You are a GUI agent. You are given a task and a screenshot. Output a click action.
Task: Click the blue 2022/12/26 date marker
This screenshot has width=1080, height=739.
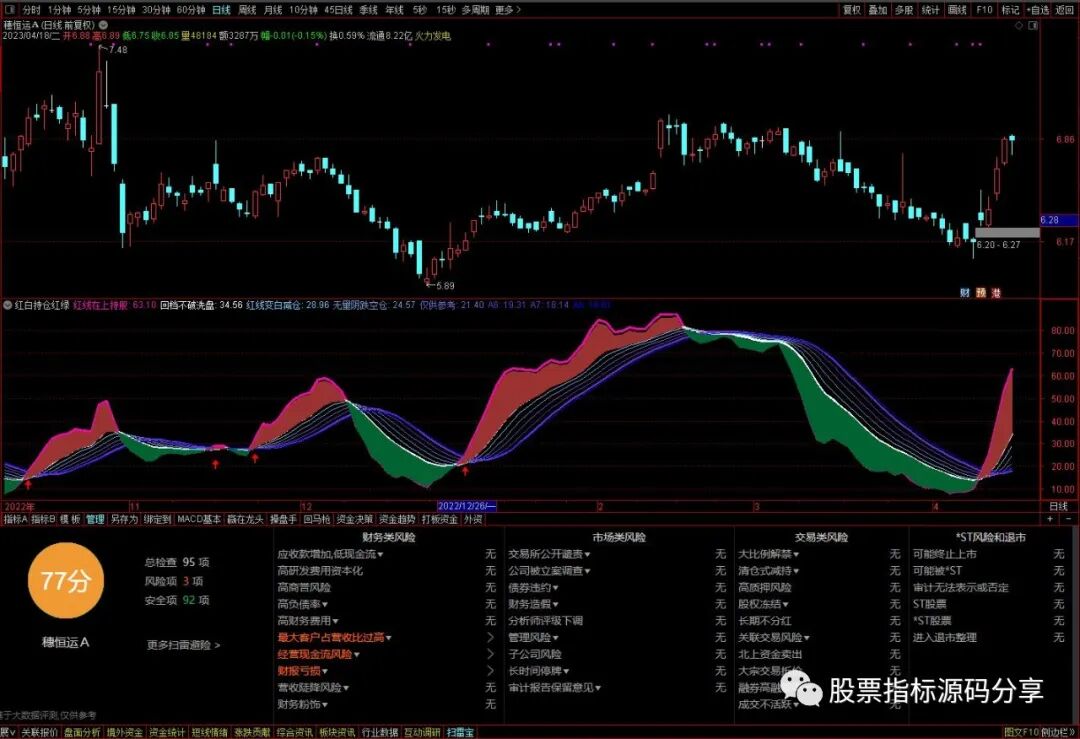pos(467,506)
